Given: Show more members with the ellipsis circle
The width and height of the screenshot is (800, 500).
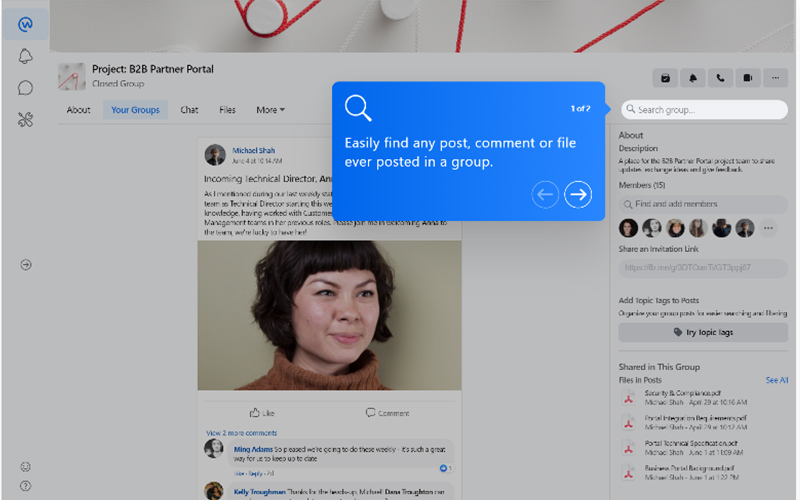Looking at the screenshot, I should [768, 228].
